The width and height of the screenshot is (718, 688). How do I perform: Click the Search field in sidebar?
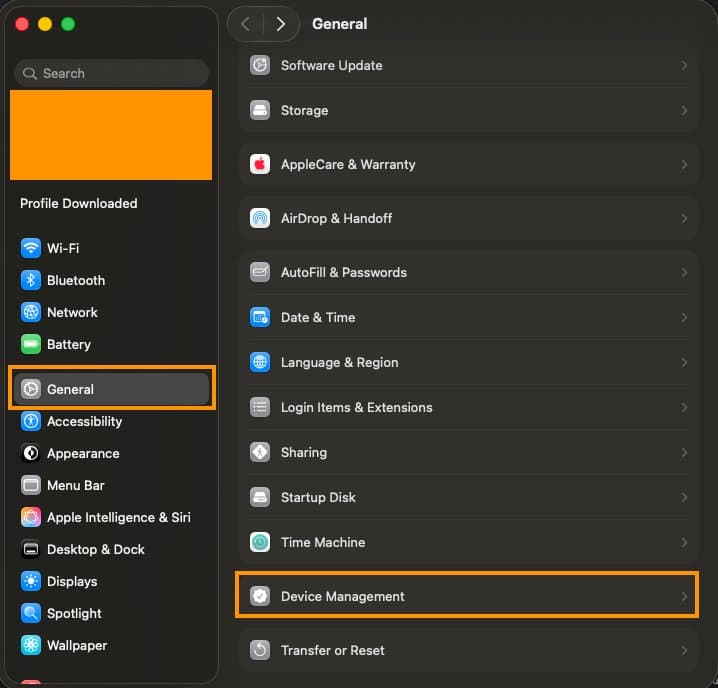coord(112,73)
